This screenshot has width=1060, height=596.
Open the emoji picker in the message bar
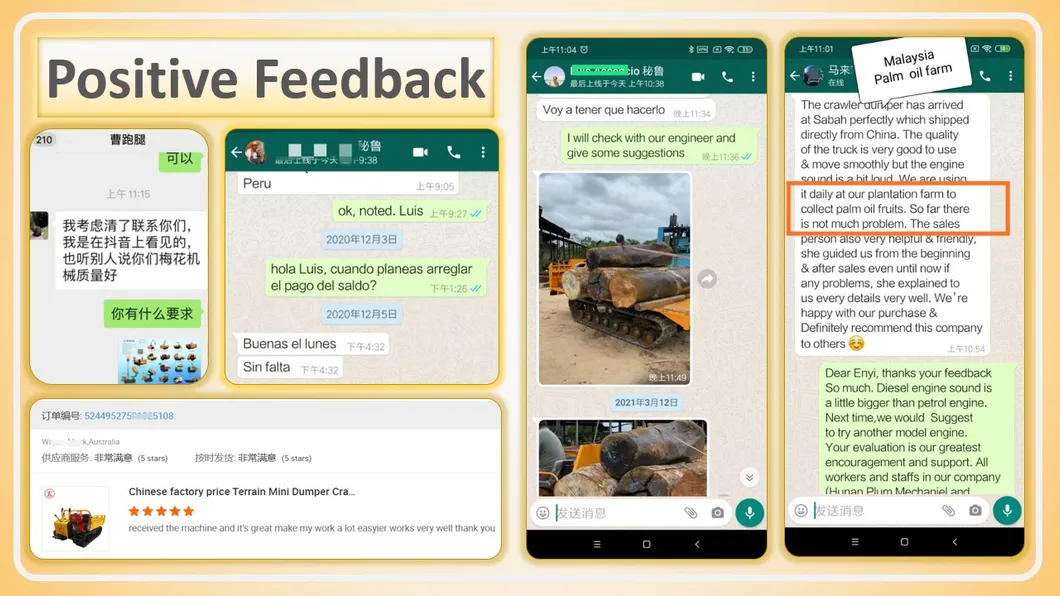click(x=543, y=512)
